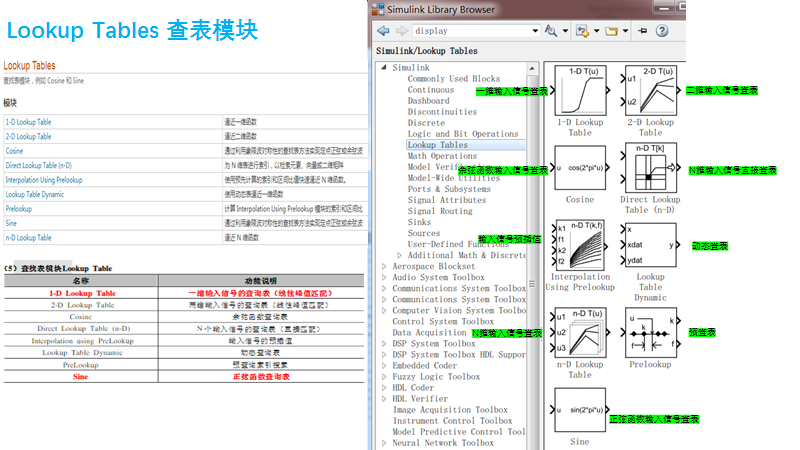Collapse the Simulink tree node

pyautogui.click(x=384, y=67)
